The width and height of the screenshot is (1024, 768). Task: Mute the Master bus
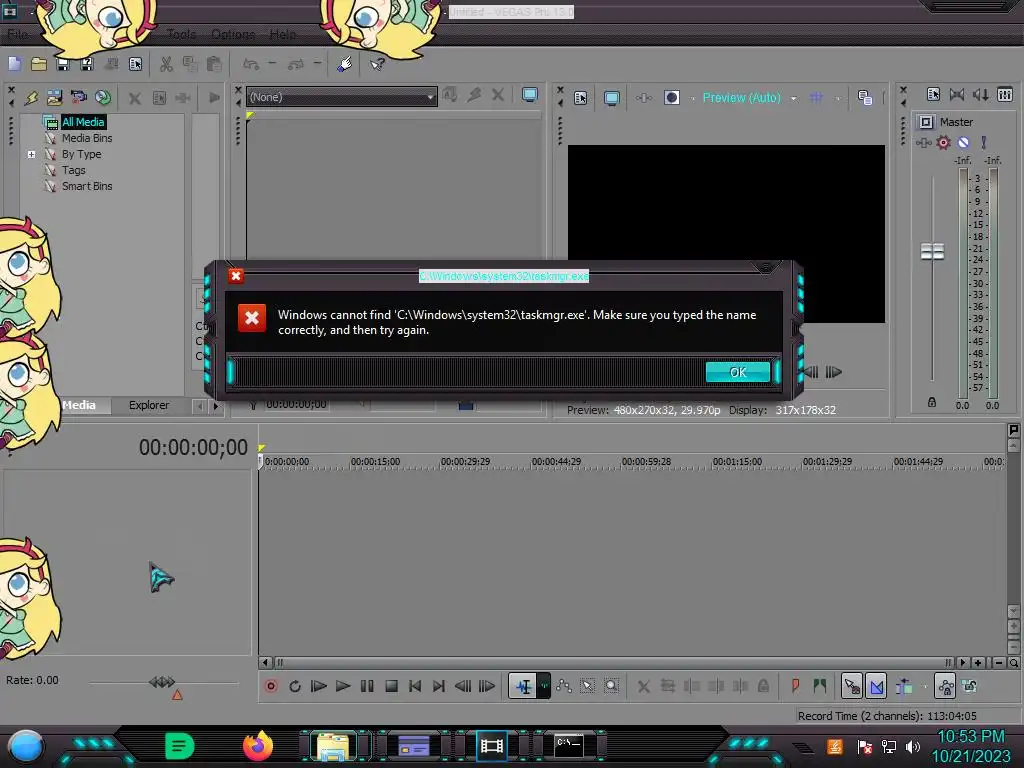point(963,142)
